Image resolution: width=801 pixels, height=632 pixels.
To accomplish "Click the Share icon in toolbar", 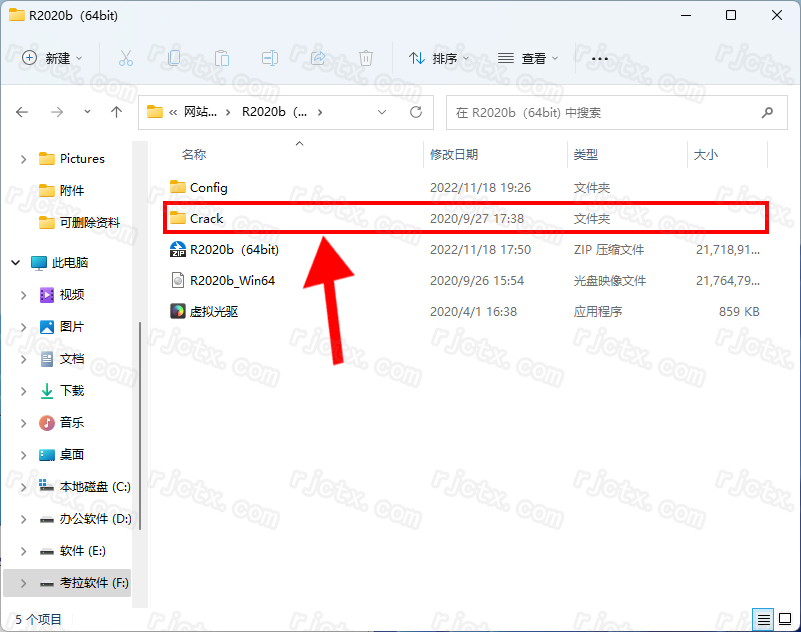I will point(318,59).
